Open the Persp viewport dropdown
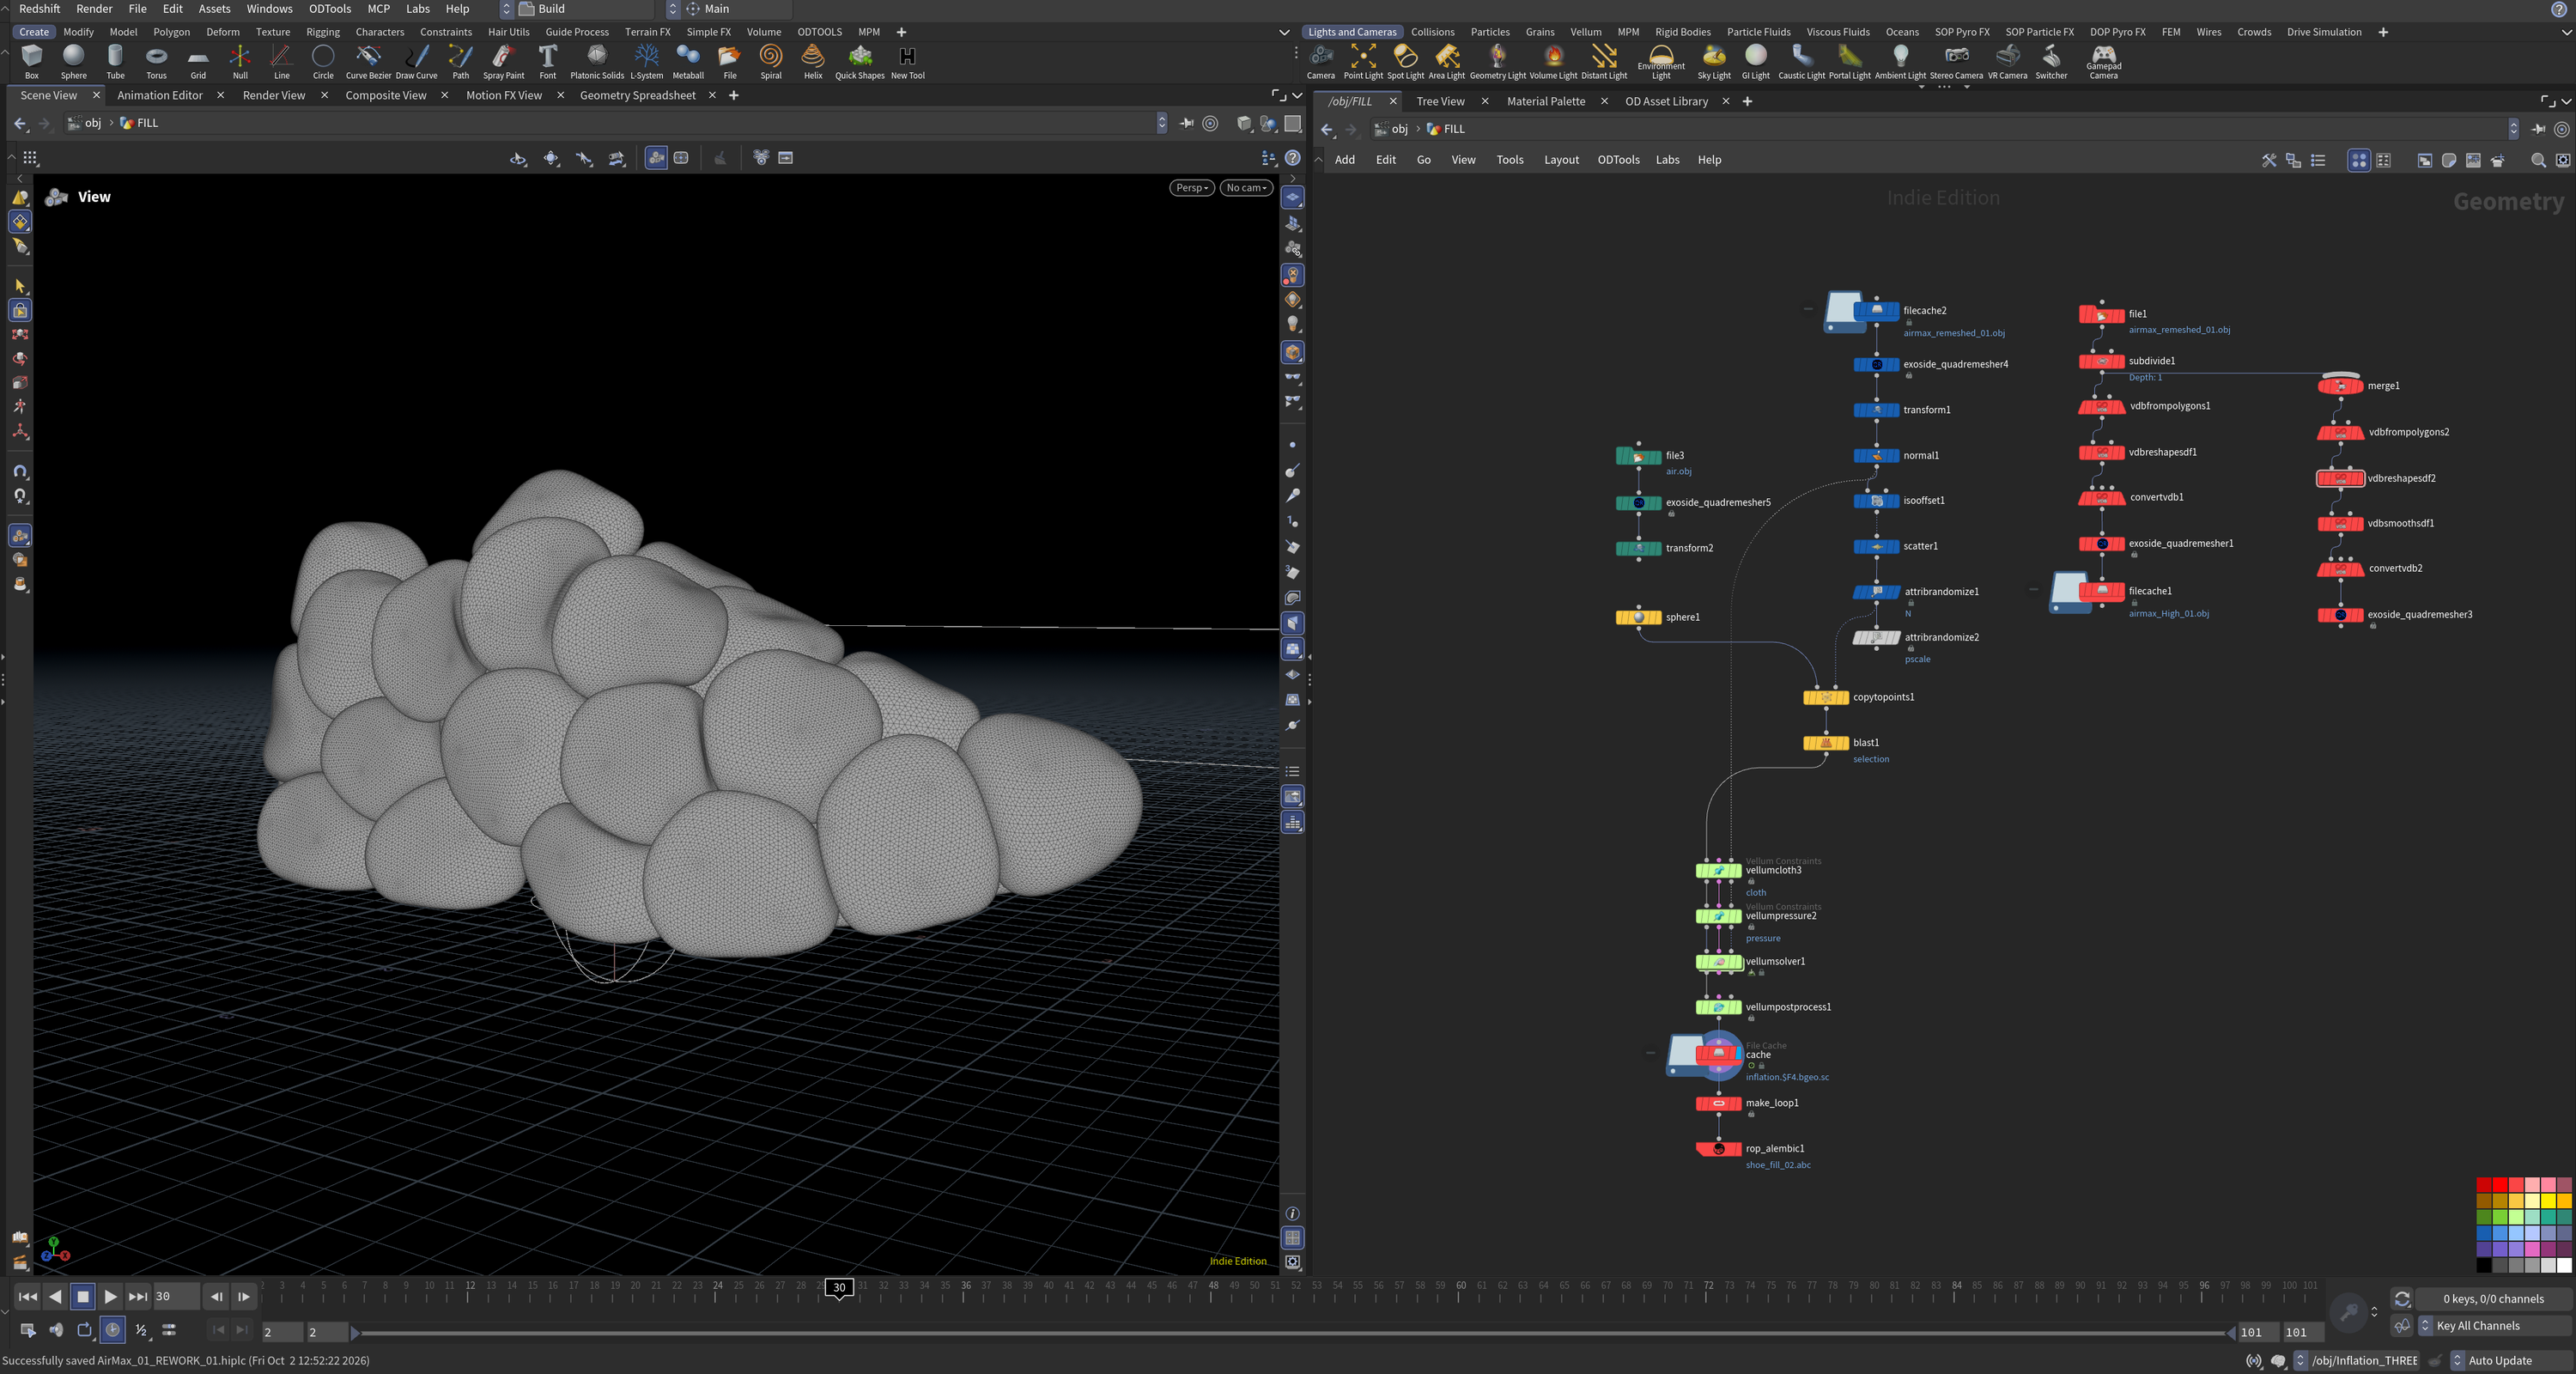 click(x=1192, y=188)
